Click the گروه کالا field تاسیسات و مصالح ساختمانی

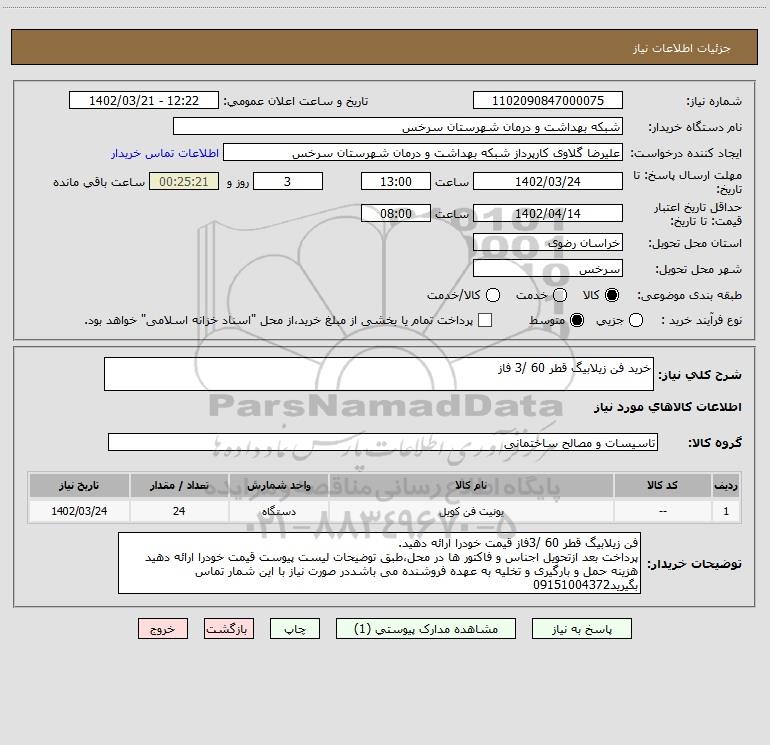383,442
